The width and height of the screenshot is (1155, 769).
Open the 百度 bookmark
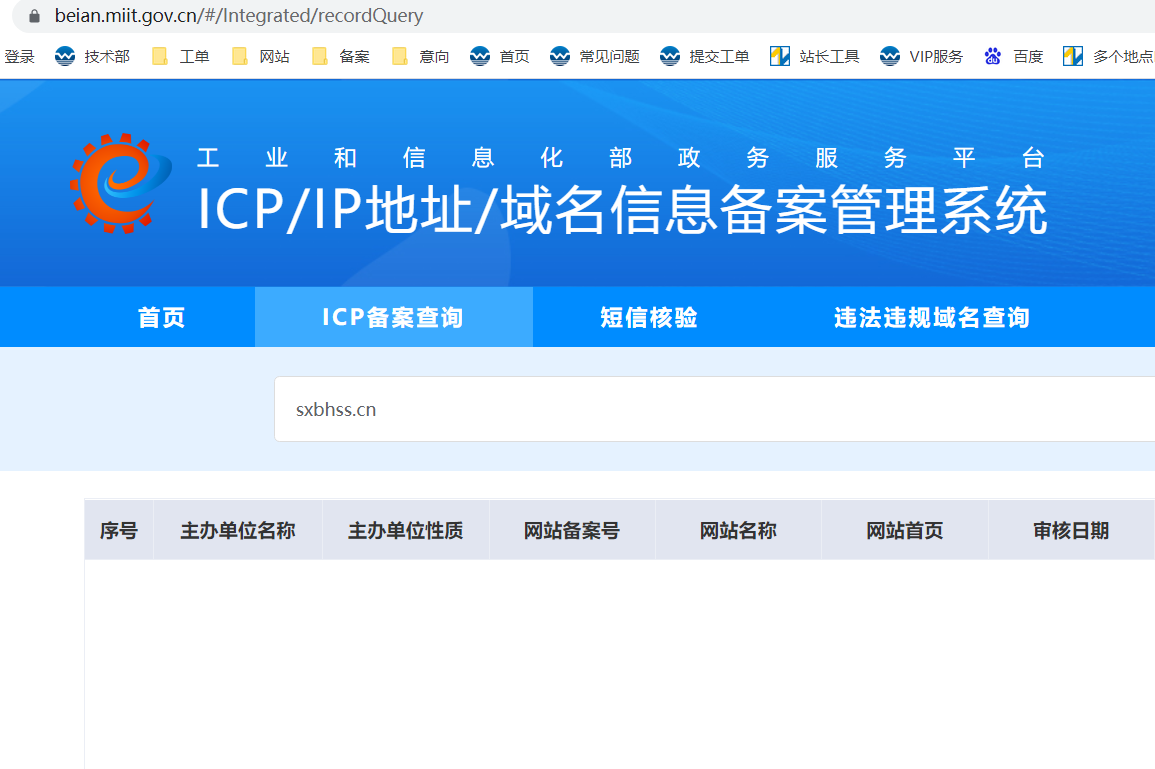(x=1014, y=56)
